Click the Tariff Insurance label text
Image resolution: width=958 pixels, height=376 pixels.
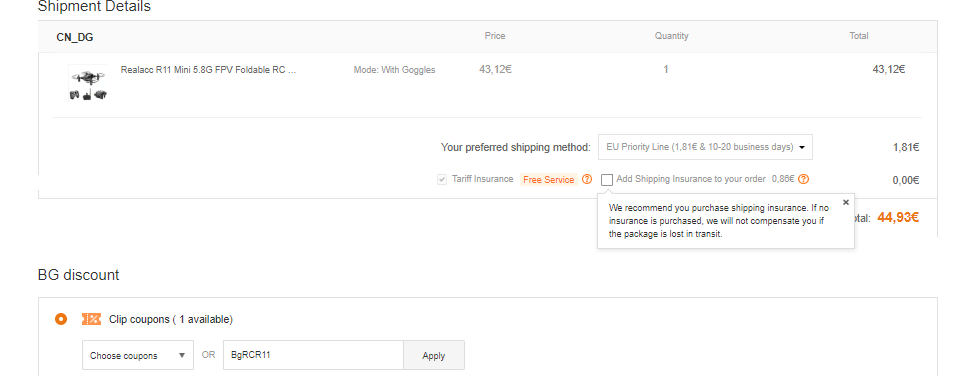coord(483,179)
